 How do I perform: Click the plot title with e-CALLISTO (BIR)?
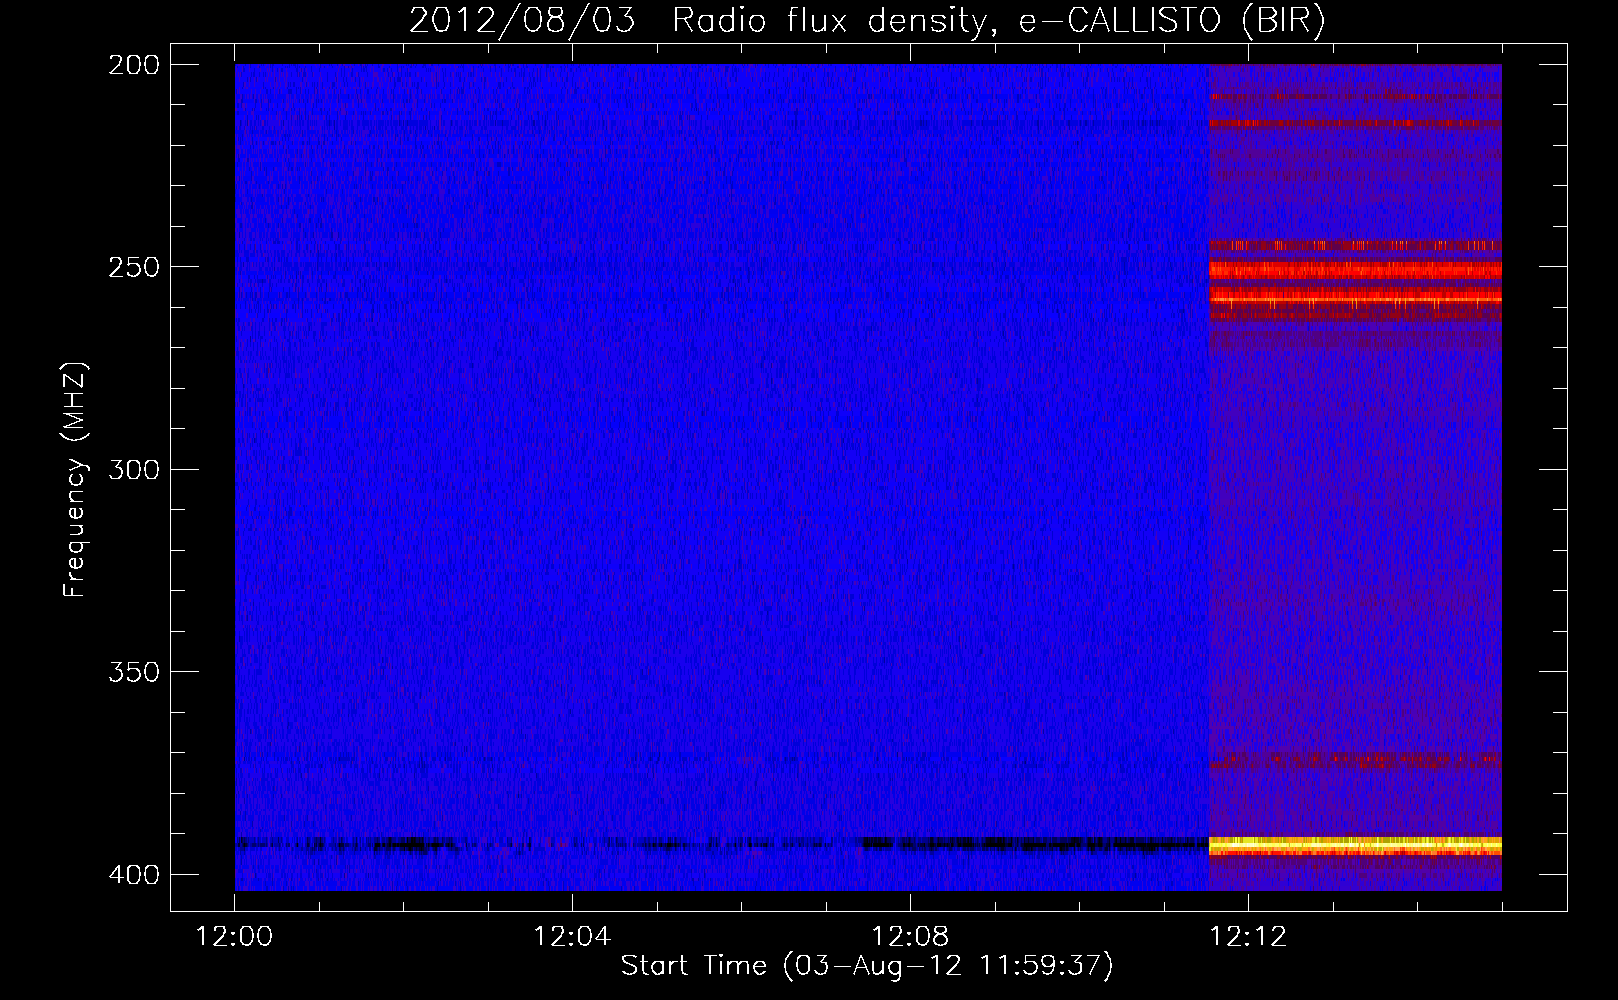pos(867,20)
